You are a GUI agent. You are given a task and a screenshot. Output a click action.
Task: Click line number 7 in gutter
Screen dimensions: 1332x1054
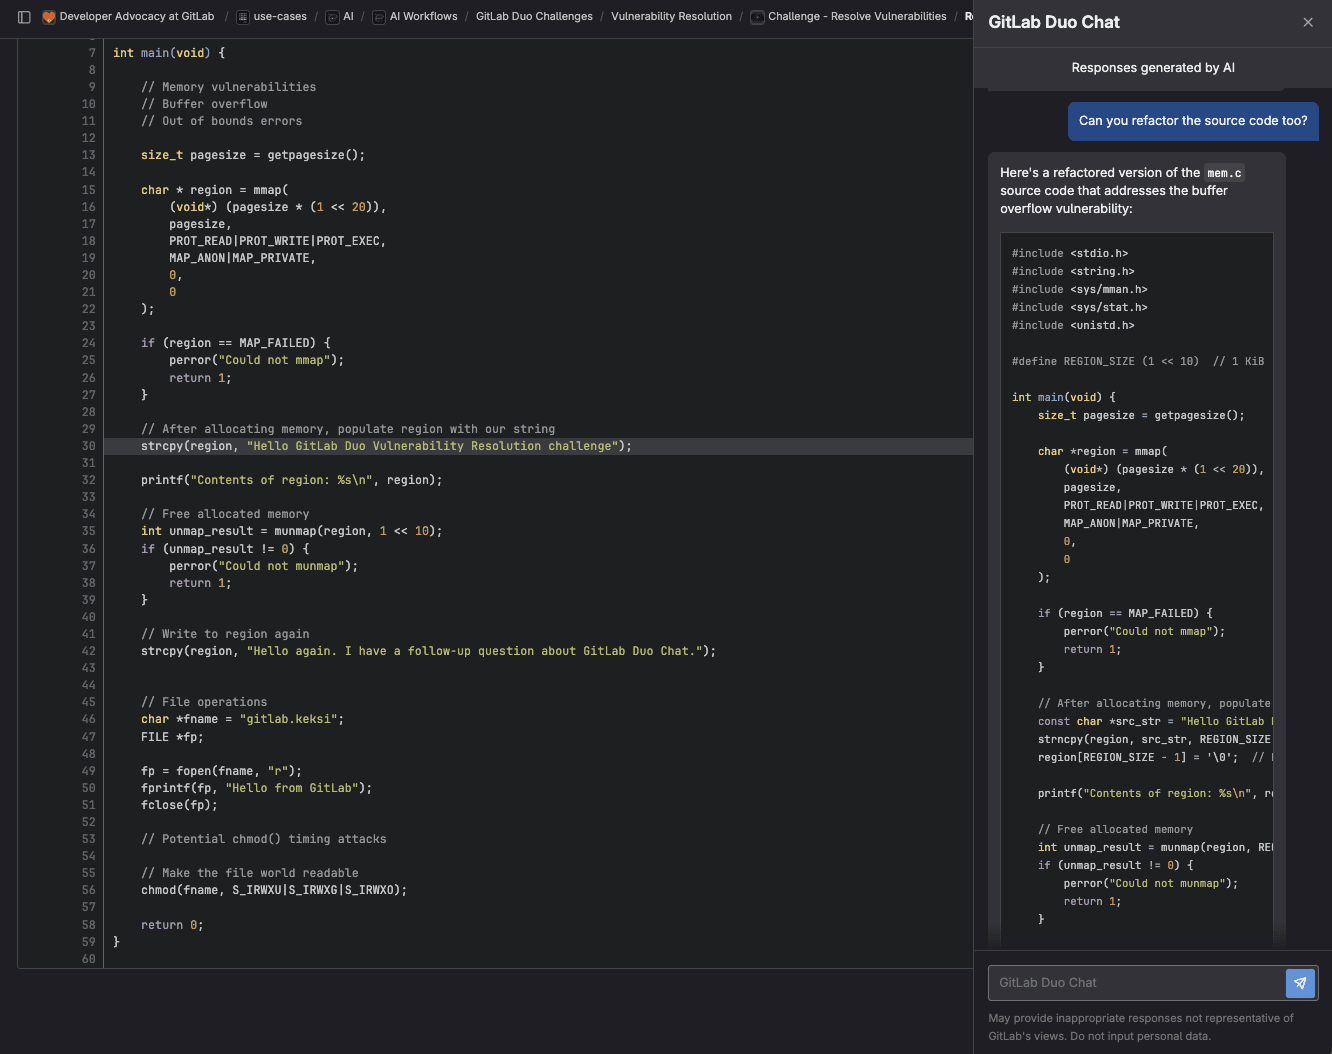click(x=92, y=53)
